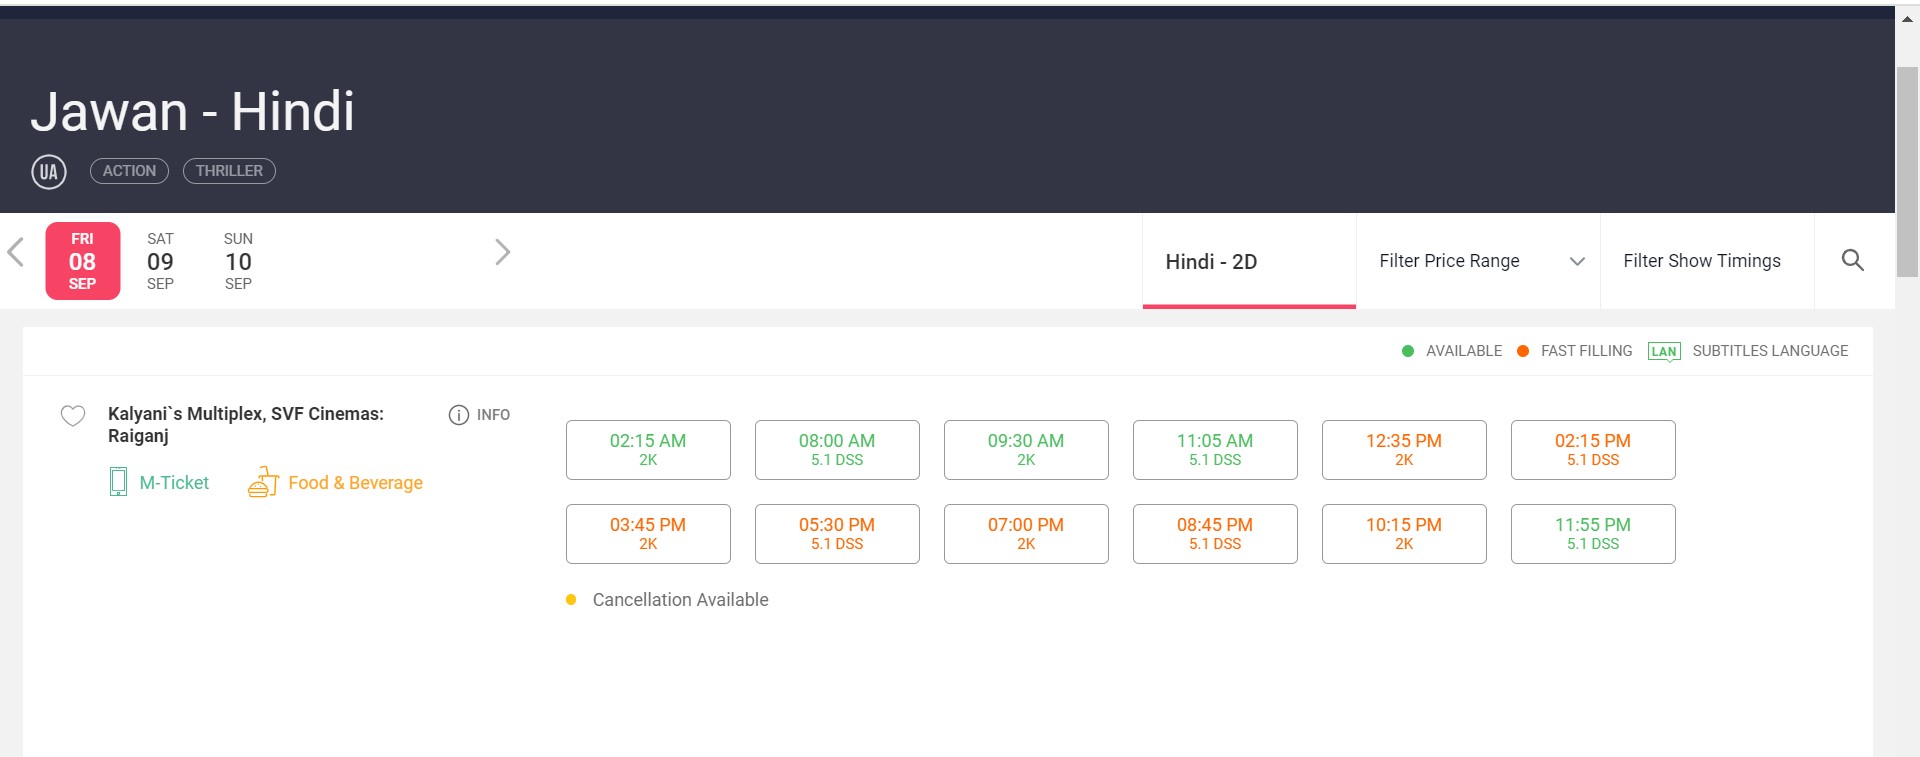
Task: Click the UA rating badge
Action: 48,172
